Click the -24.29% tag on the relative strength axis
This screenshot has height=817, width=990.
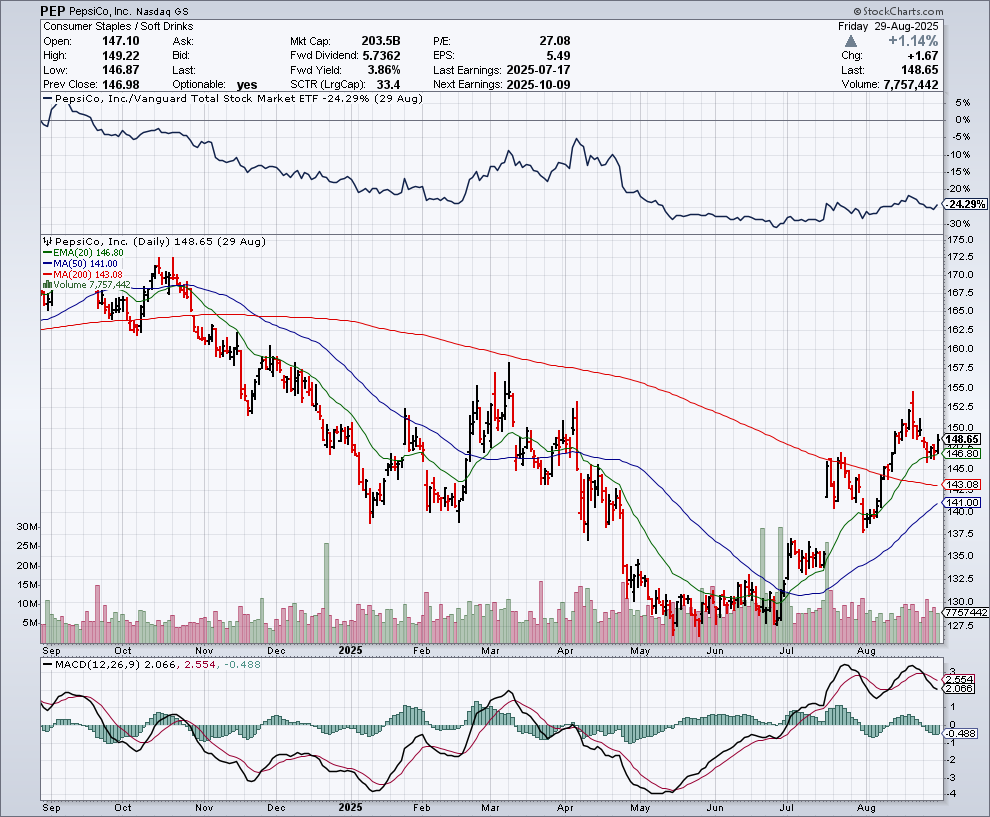pos(966,204)
